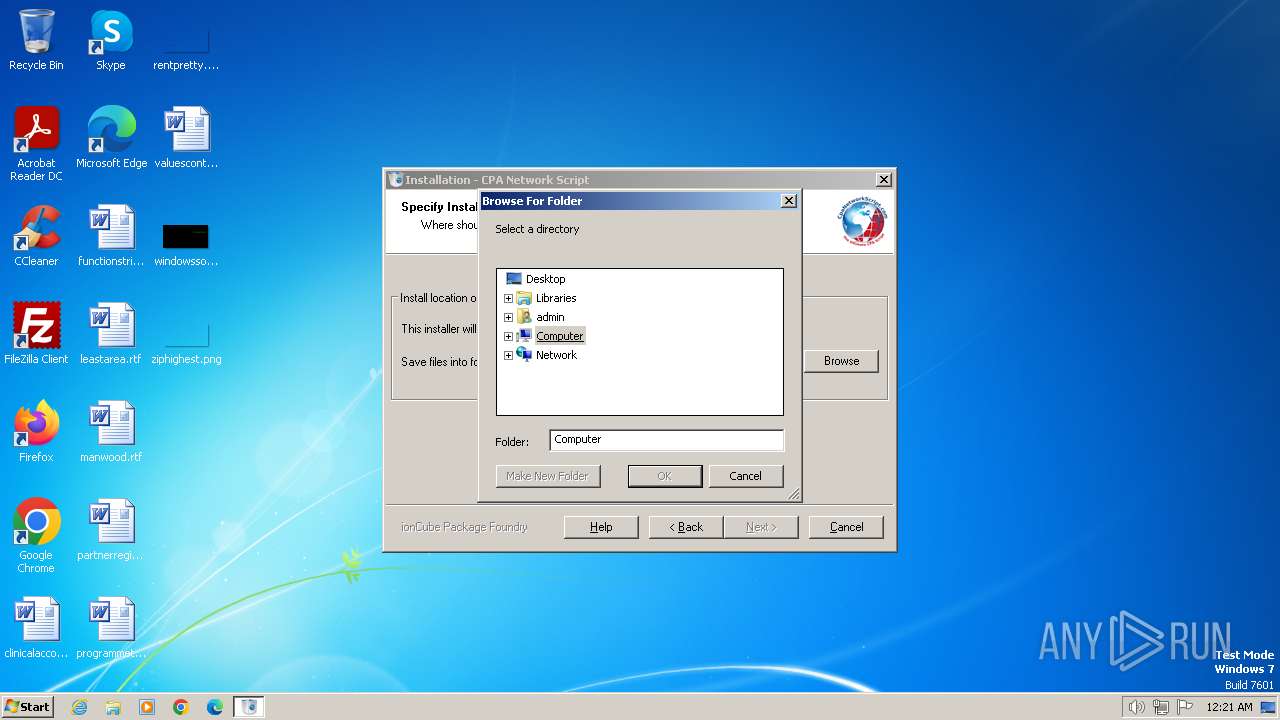Click the Network icon in tree
This screenshot has height=720, width=1280.
[524, 355]
